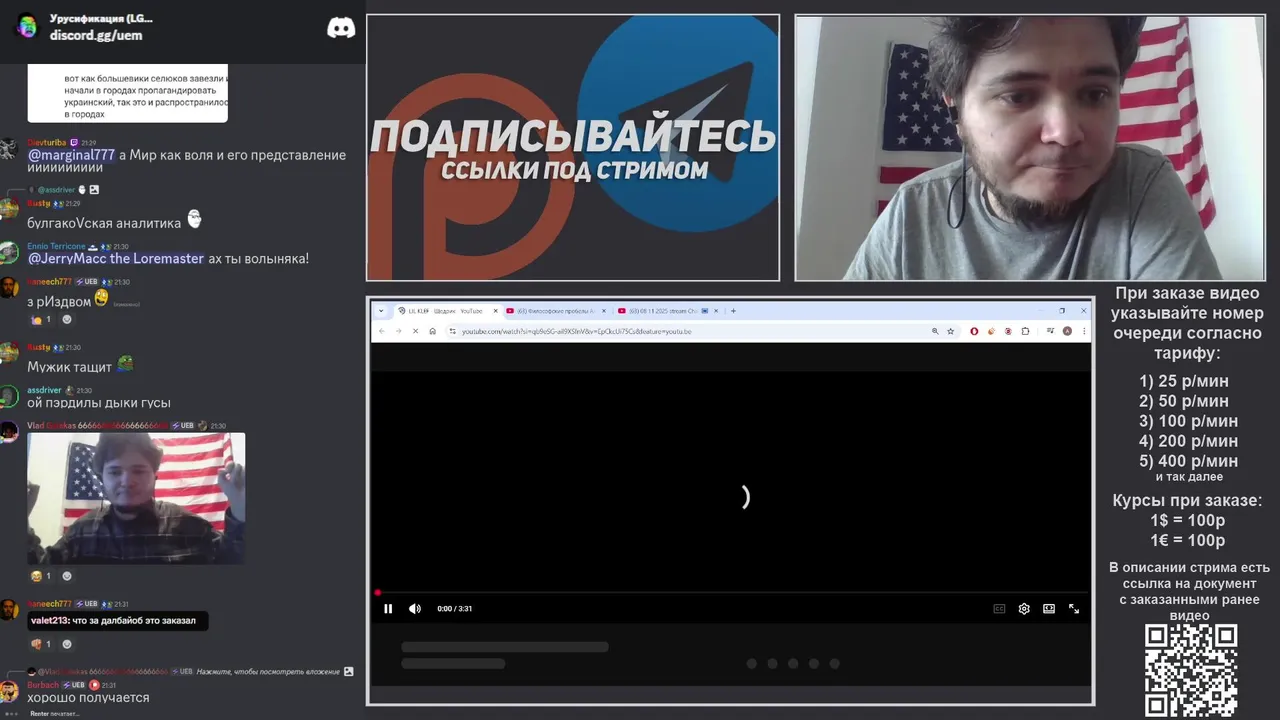Add reaction under the flag image
Image resolution: width=1280 pixels, height=720 pixels.
tap(67, 576)
